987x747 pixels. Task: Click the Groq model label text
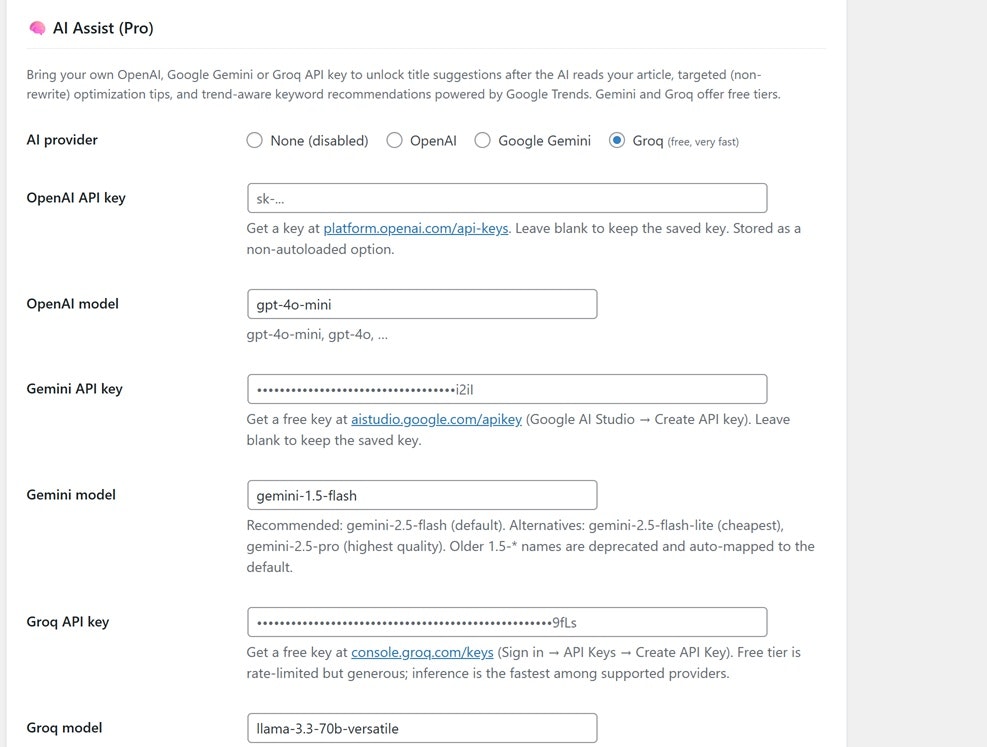point(64,727)
